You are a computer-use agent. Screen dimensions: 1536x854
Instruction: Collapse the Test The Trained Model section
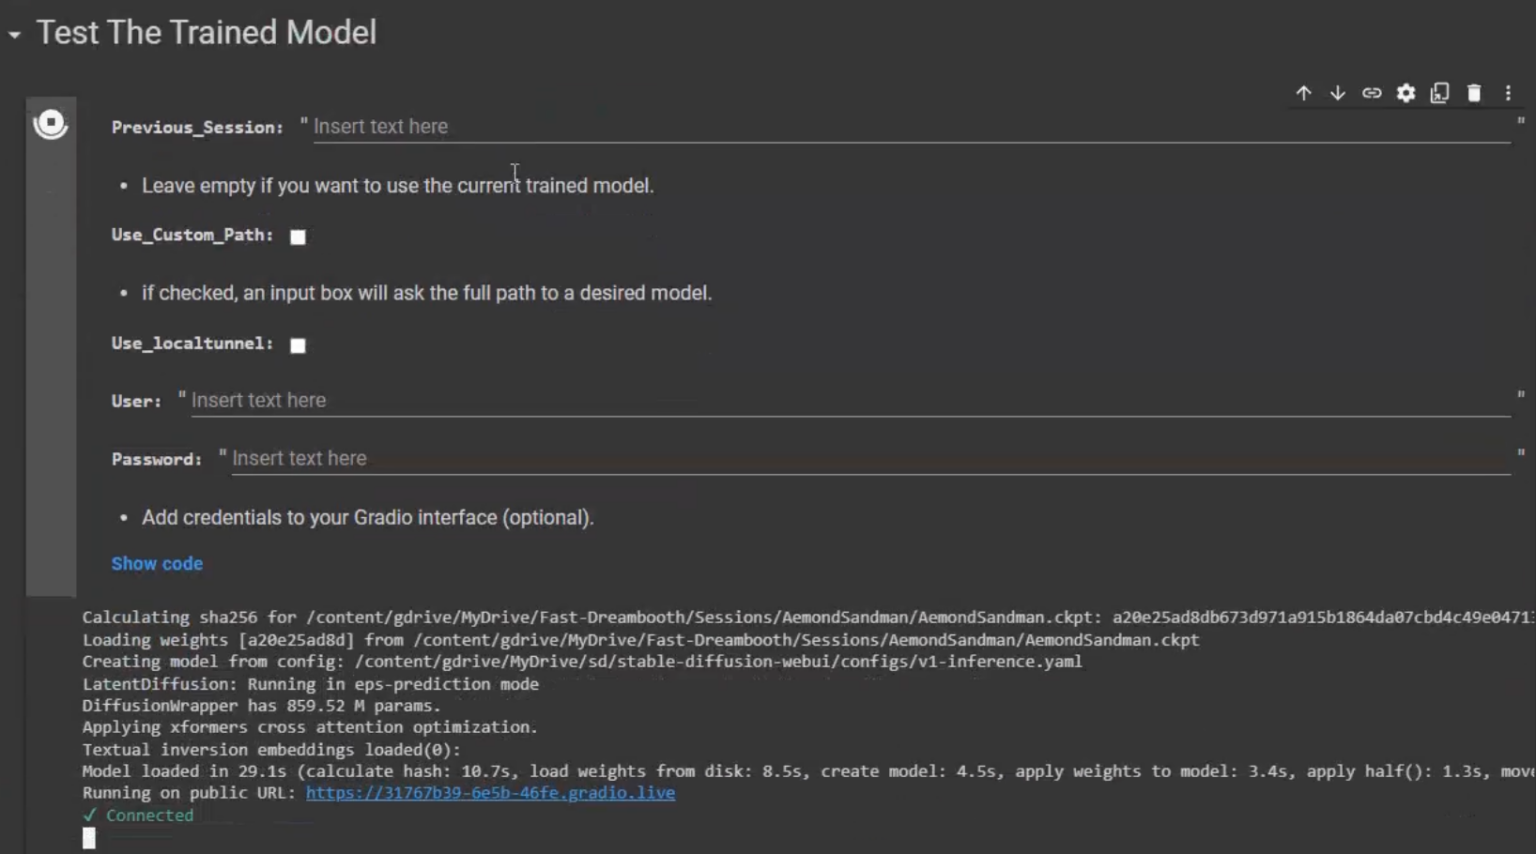point(14,34)
